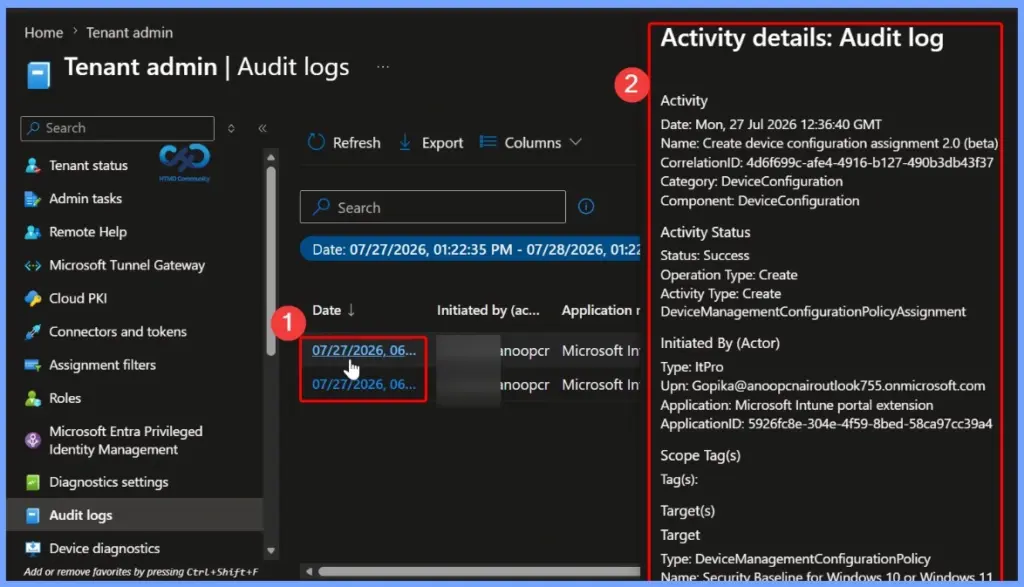Click the Export download arrow icon

click(x=405, y=142)
